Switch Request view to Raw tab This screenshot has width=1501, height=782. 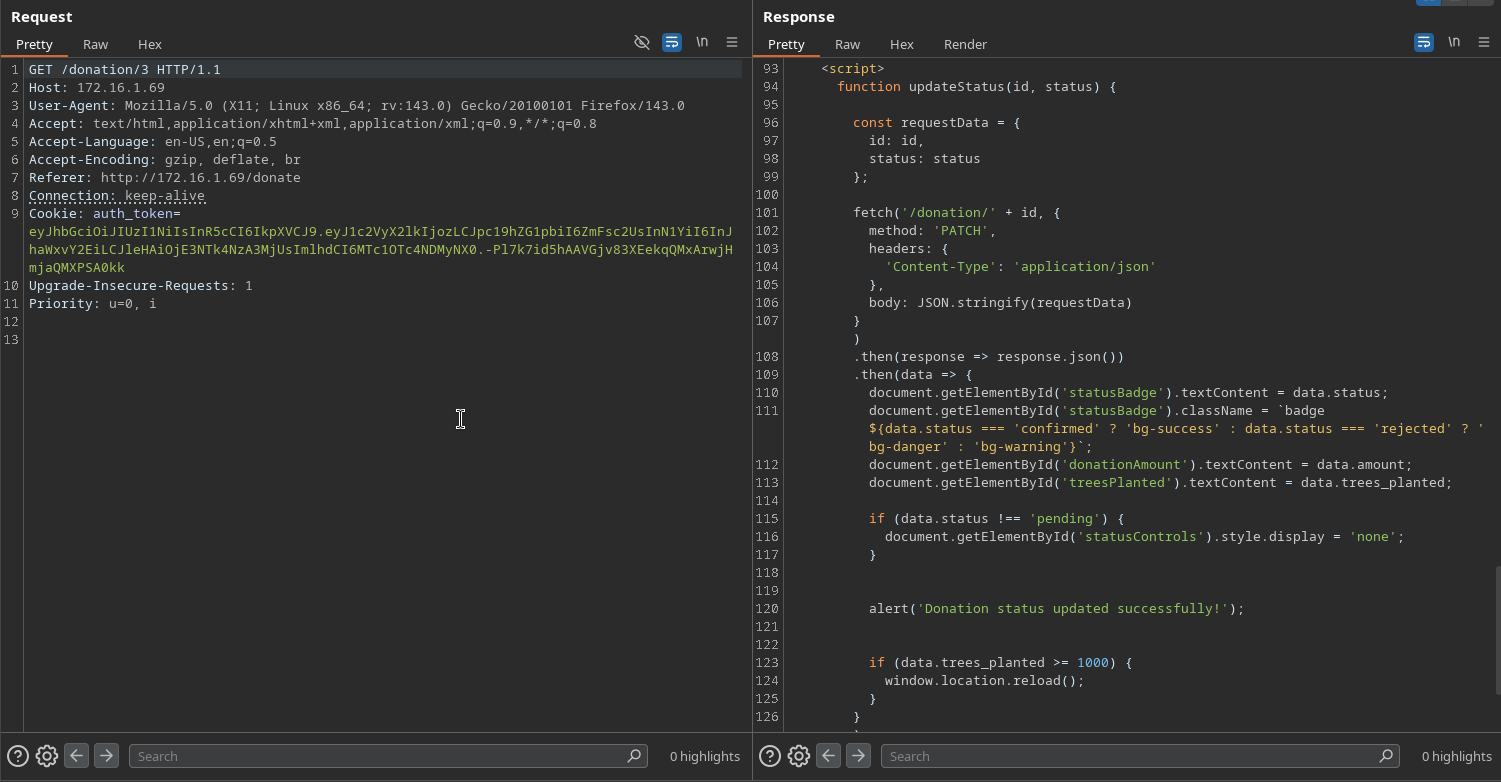pyautogui.click(x=95, y=44)
